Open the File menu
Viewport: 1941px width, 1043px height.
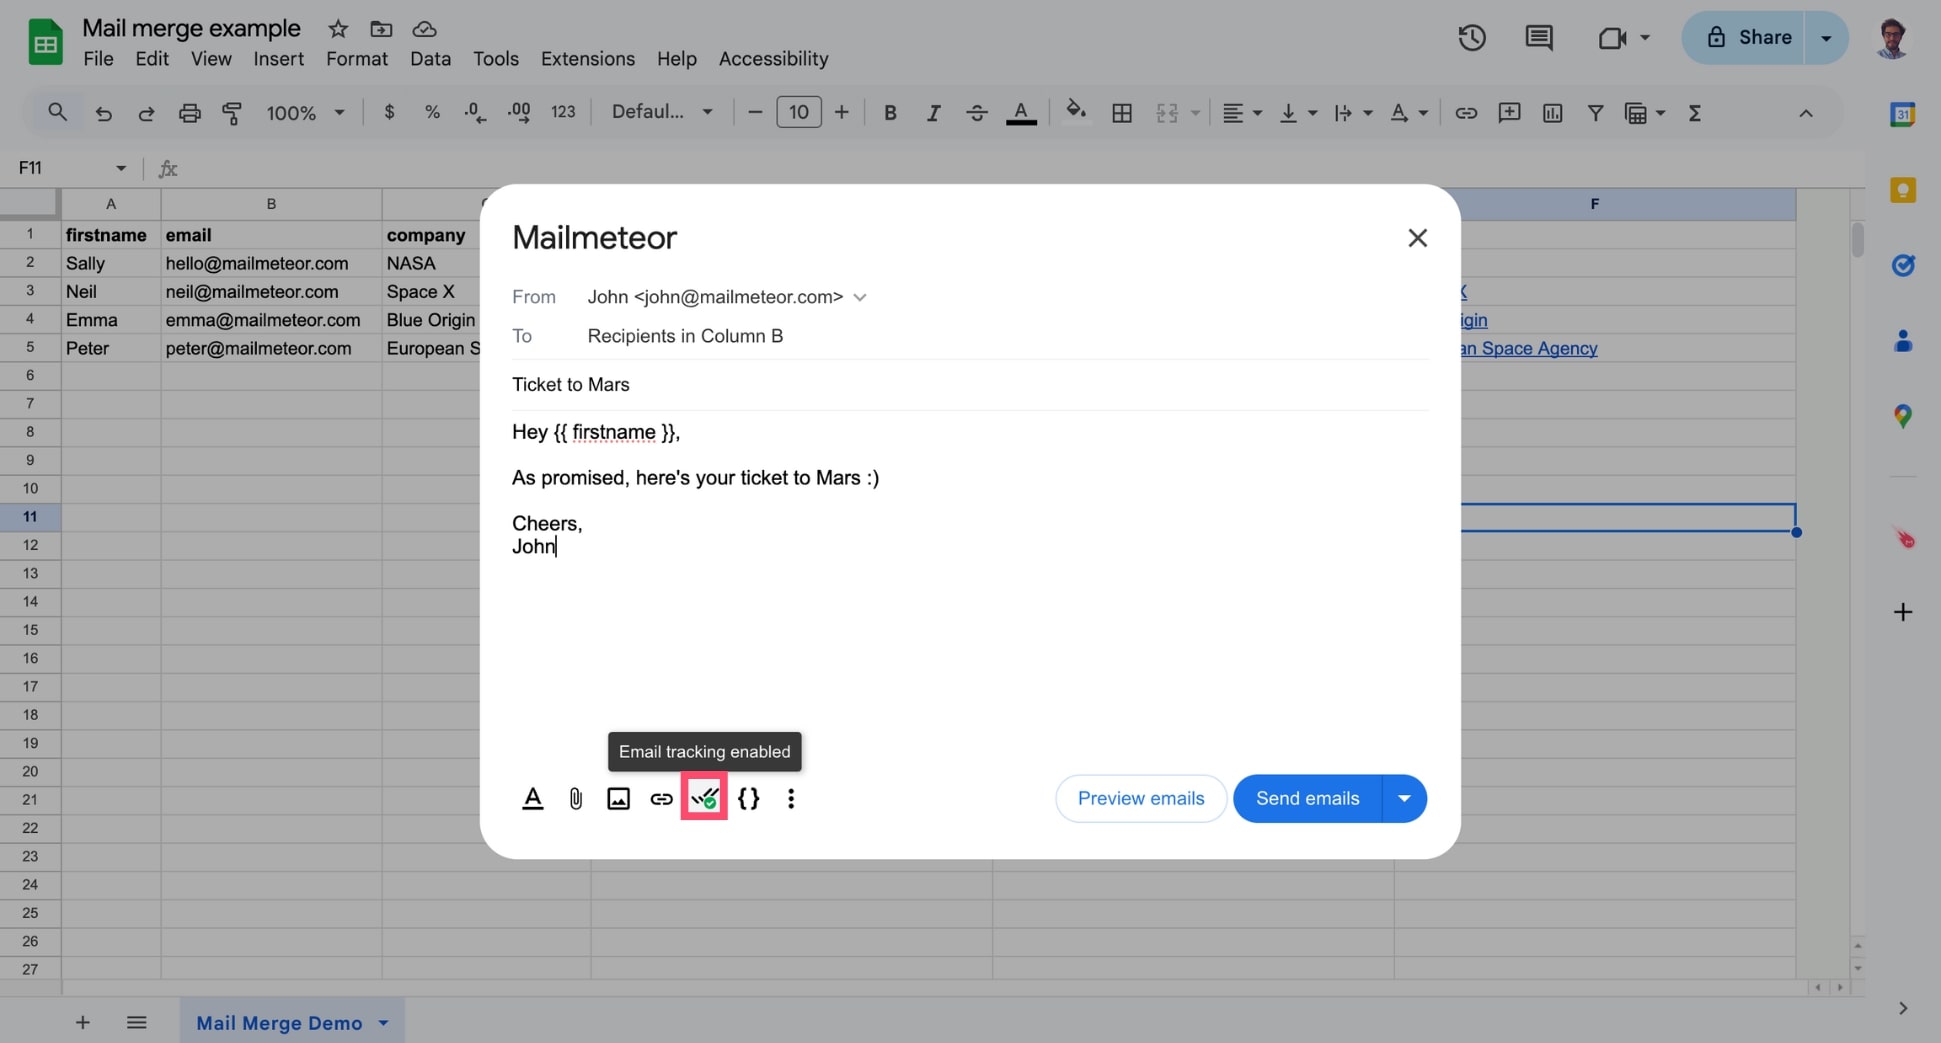click(x=98, y=59)
